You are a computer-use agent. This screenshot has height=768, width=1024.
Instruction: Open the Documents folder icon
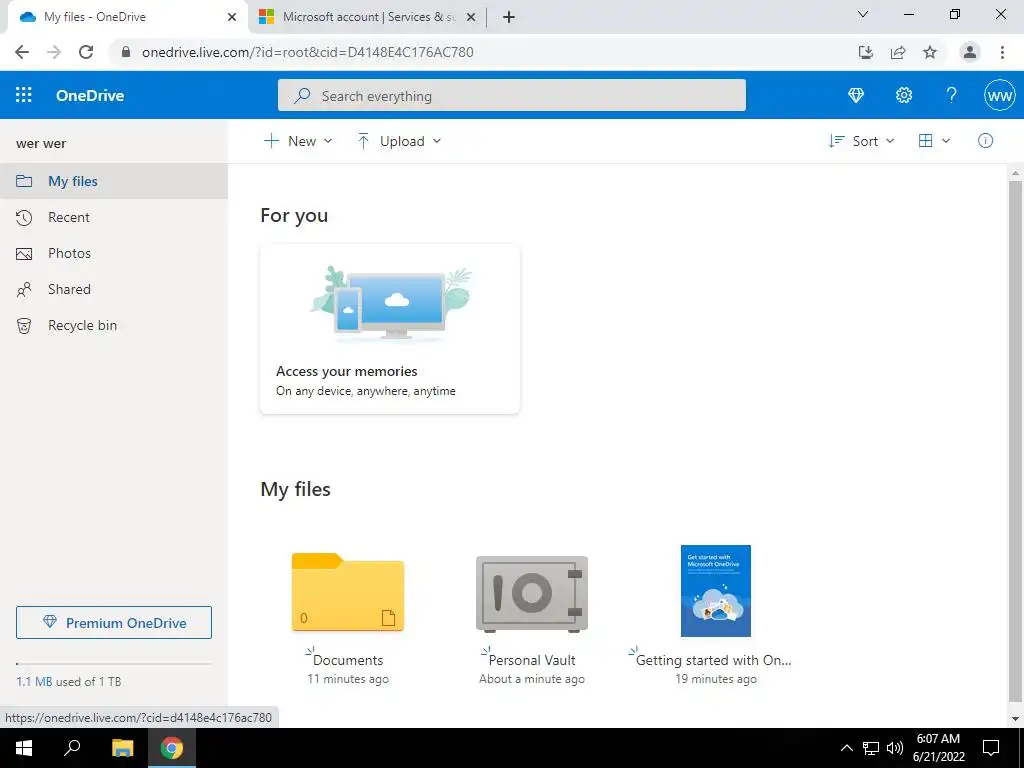[x=347, y=592]
